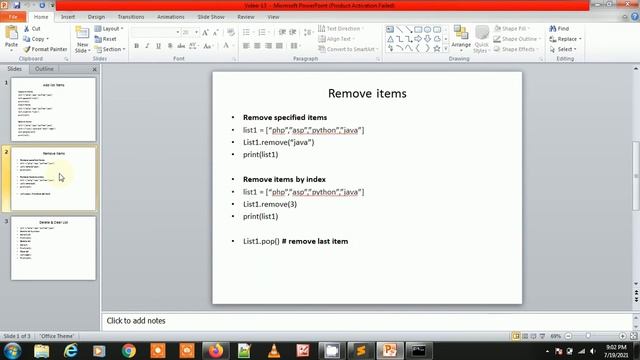Zoom in with plus button

coord(622,336)
